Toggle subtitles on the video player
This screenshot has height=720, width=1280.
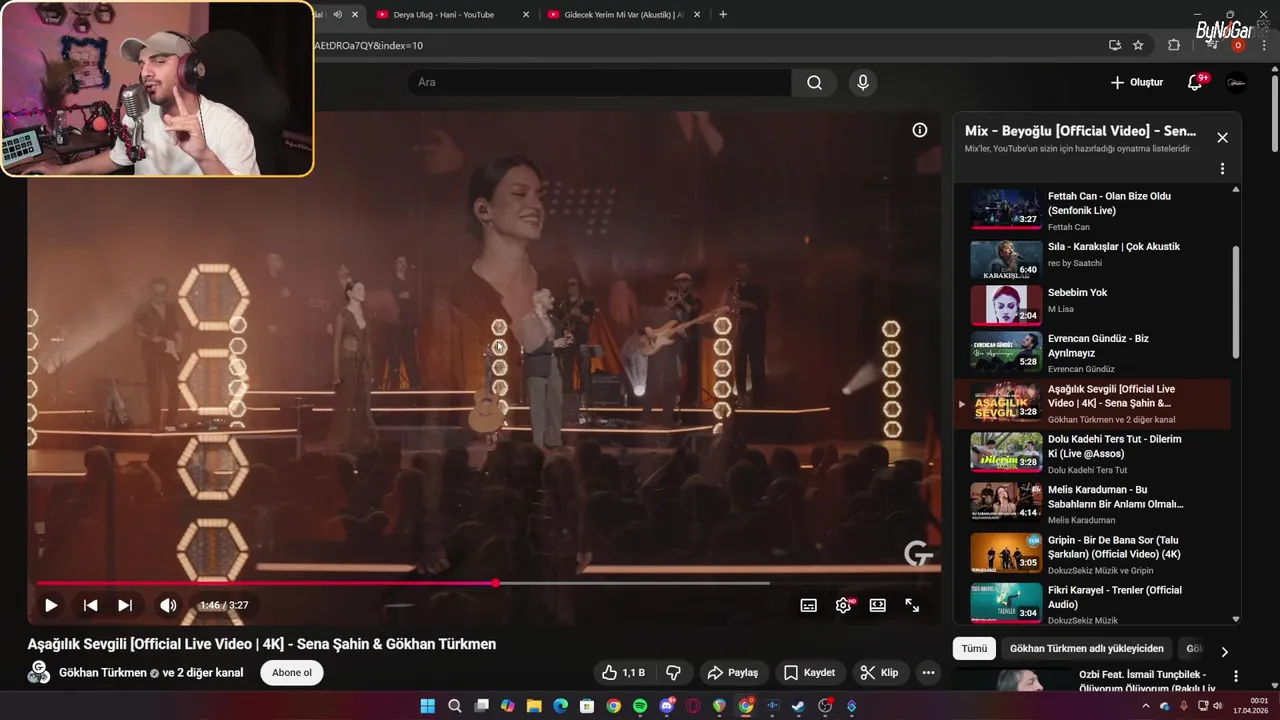click(x=809, y=605)
